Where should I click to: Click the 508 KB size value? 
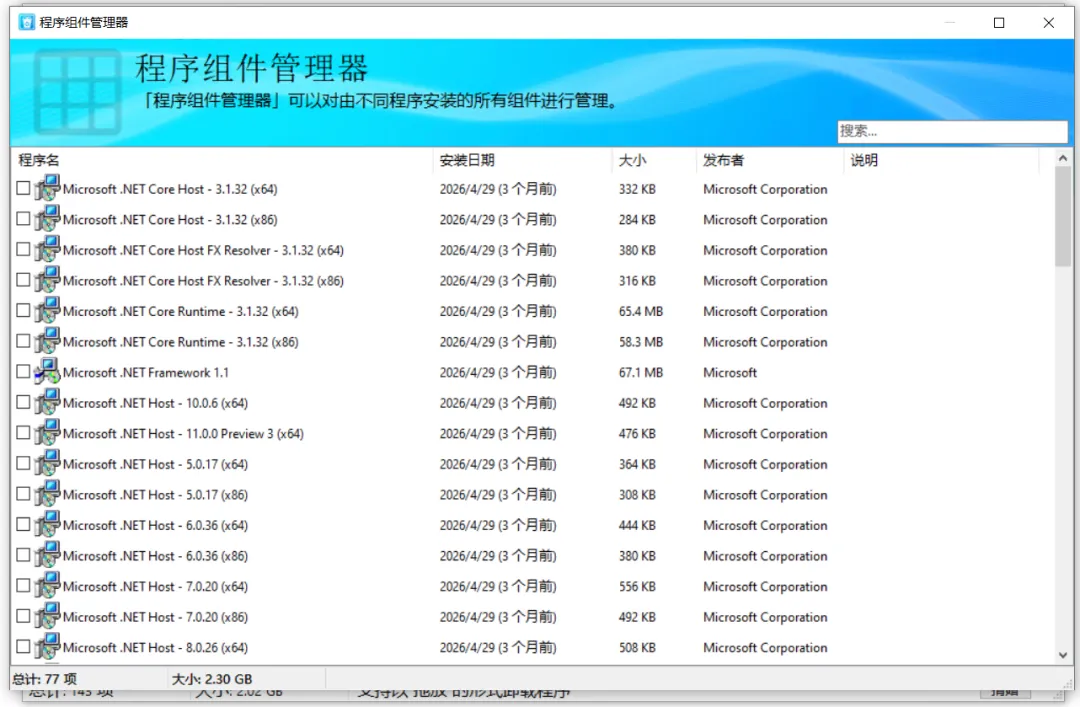(x=637, y=647)
